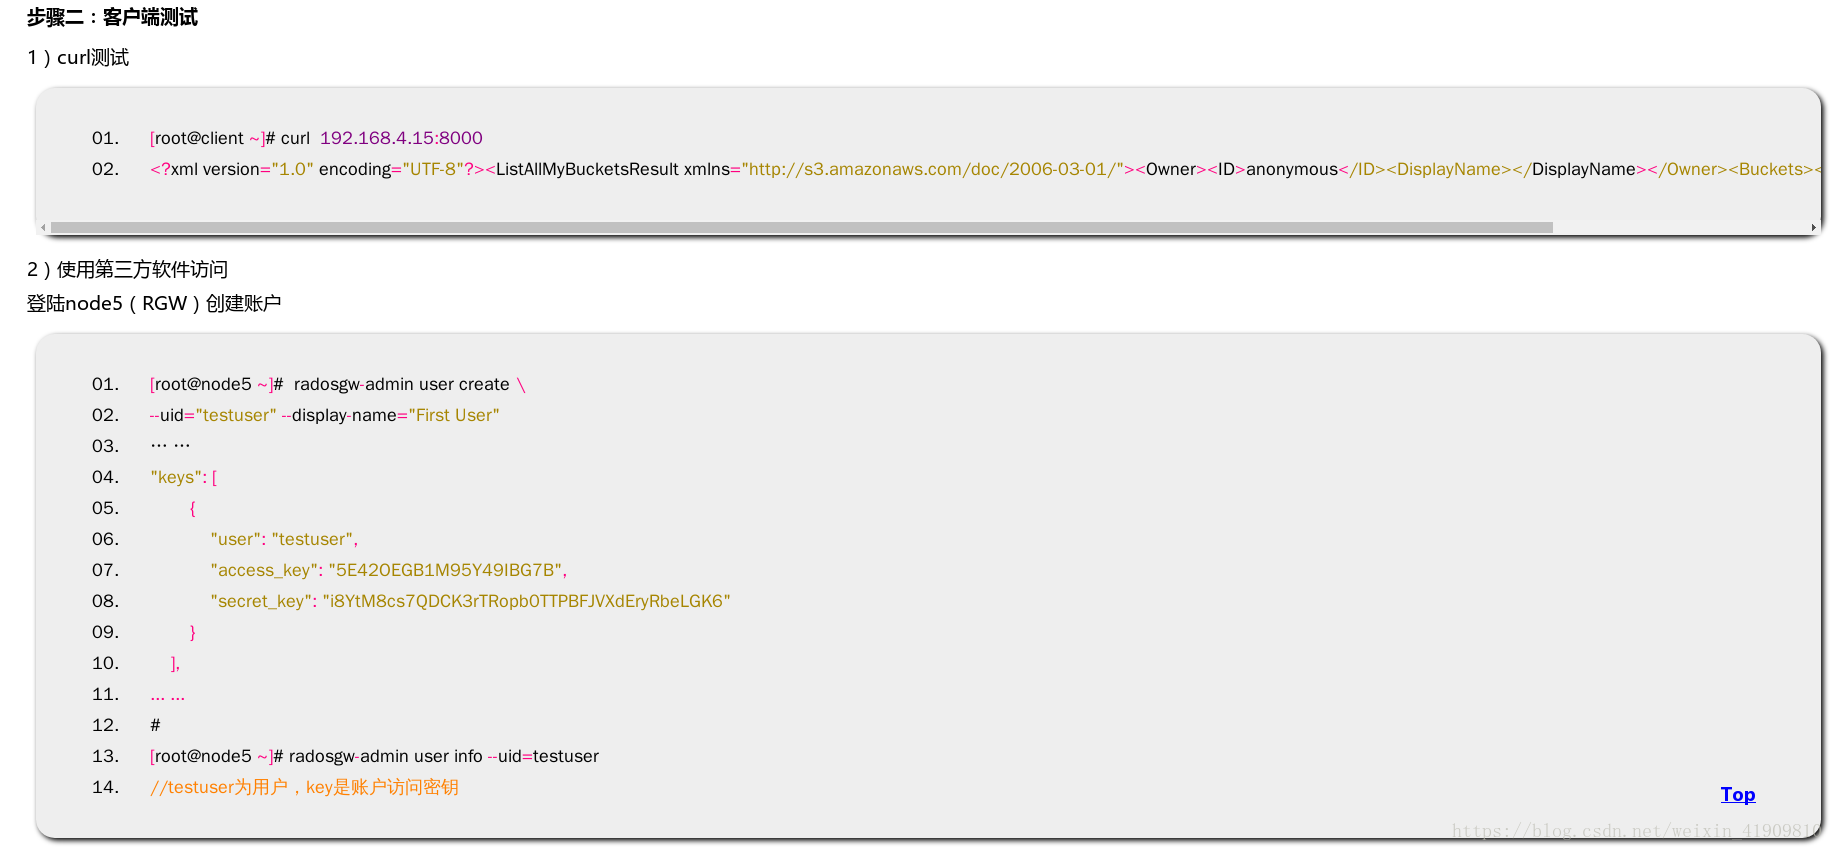
Task: Click the --uid="testuser" option text
Action: point(213,415)
